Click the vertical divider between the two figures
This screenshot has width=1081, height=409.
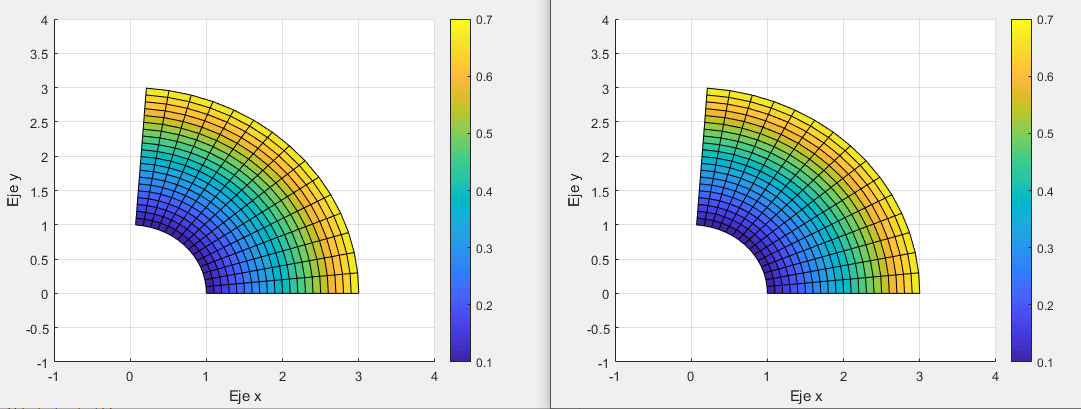point(550,200)
